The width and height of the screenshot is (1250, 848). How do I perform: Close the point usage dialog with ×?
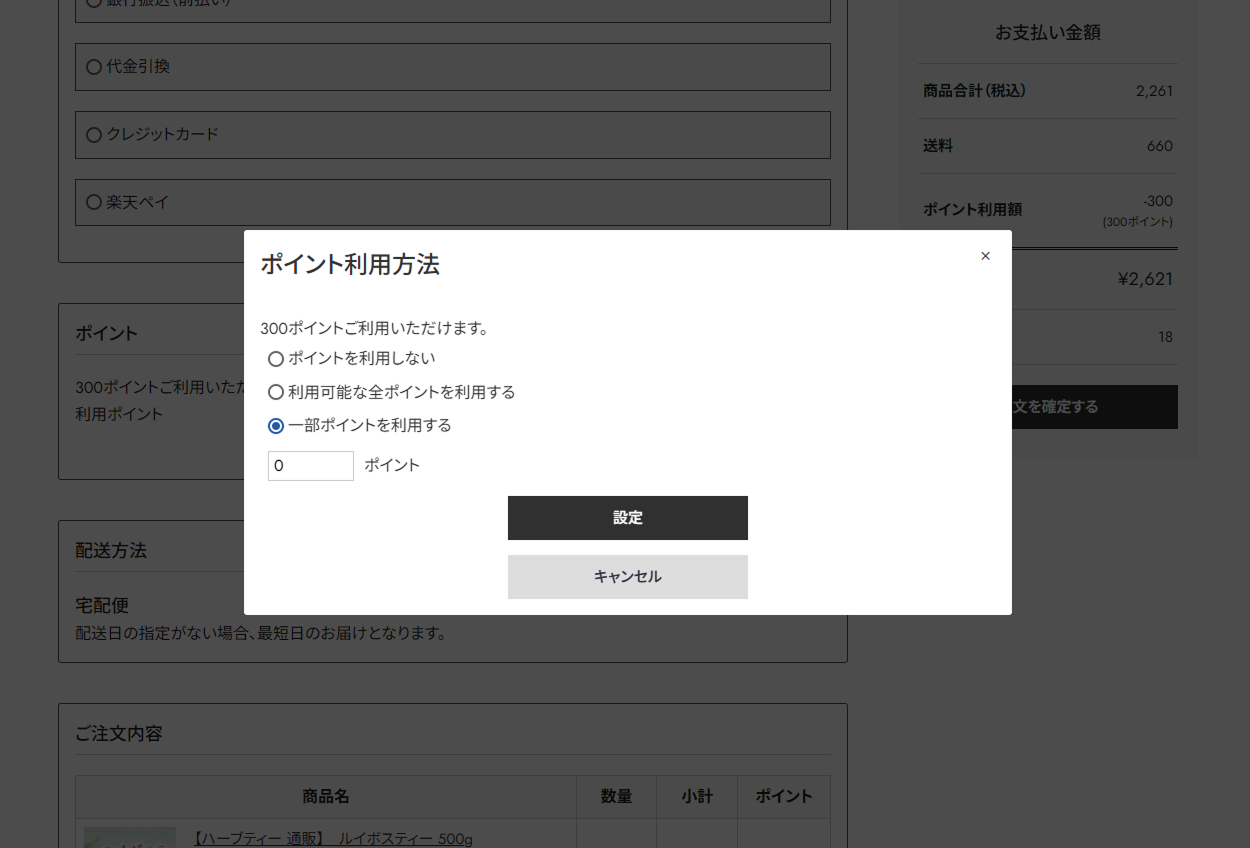click(x=985, y=256)
